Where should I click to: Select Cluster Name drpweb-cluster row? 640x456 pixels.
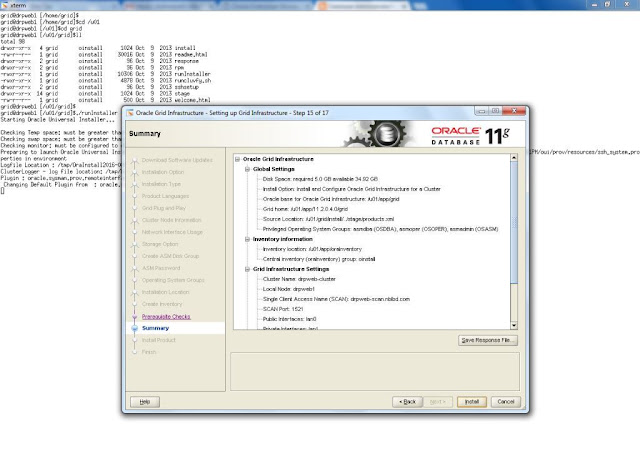tap(299, 279)
